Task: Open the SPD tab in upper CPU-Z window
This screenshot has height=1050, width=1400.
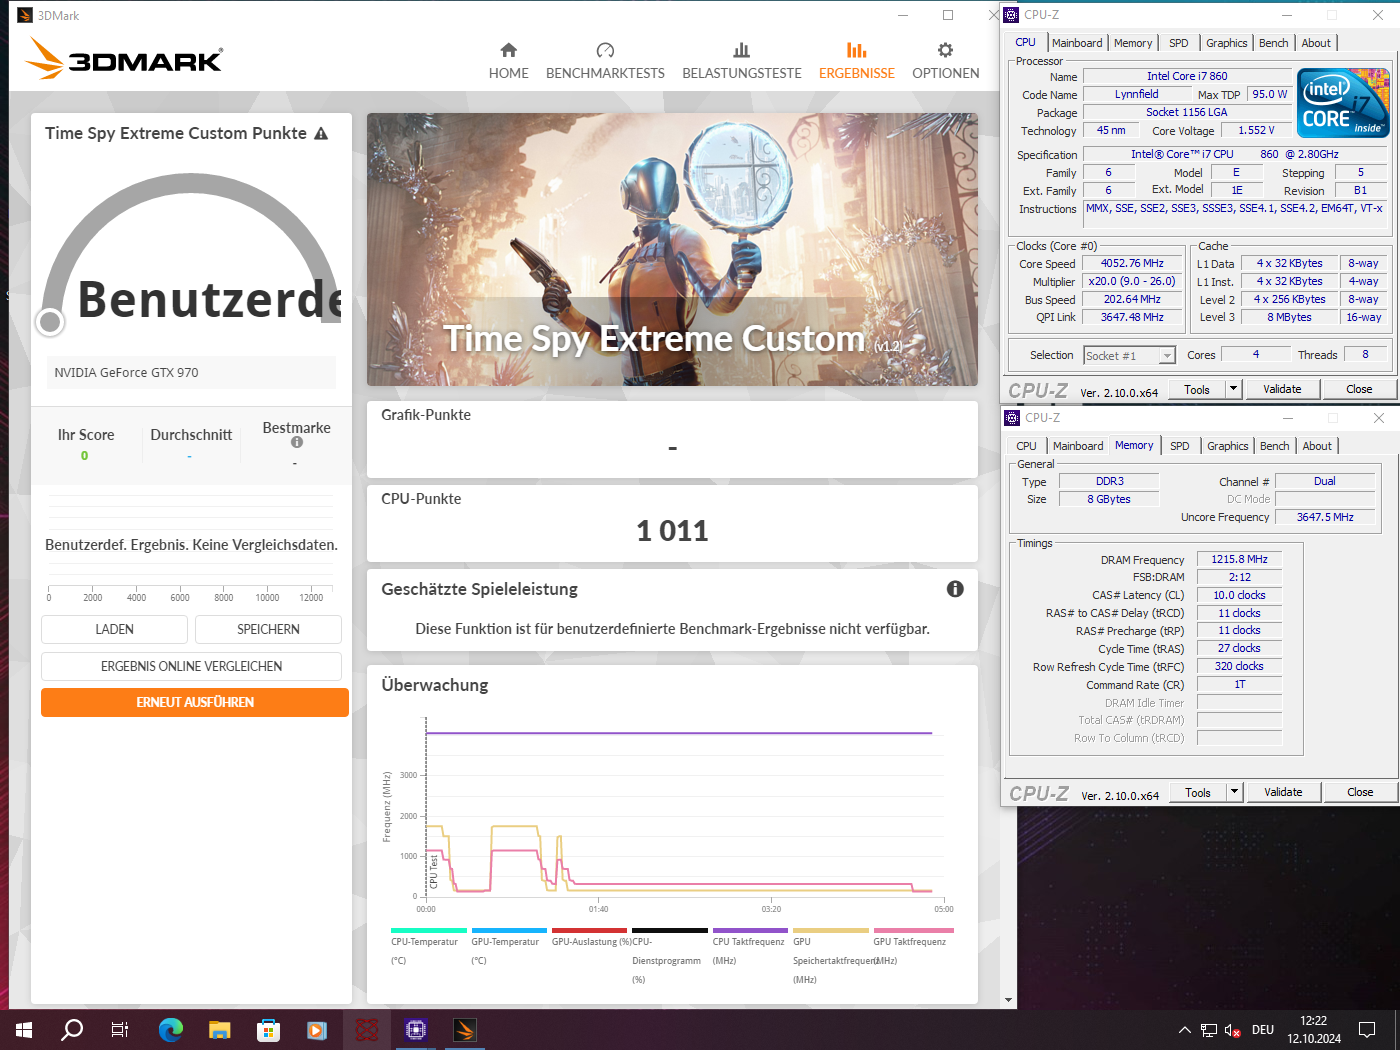Action: coord(1179,43)
